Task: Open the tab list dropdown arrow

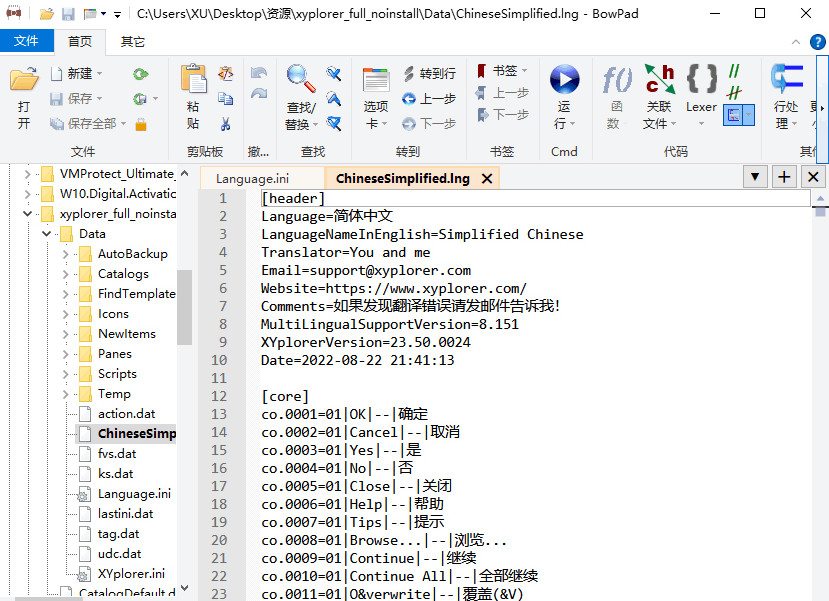Action: coord(757,177)
